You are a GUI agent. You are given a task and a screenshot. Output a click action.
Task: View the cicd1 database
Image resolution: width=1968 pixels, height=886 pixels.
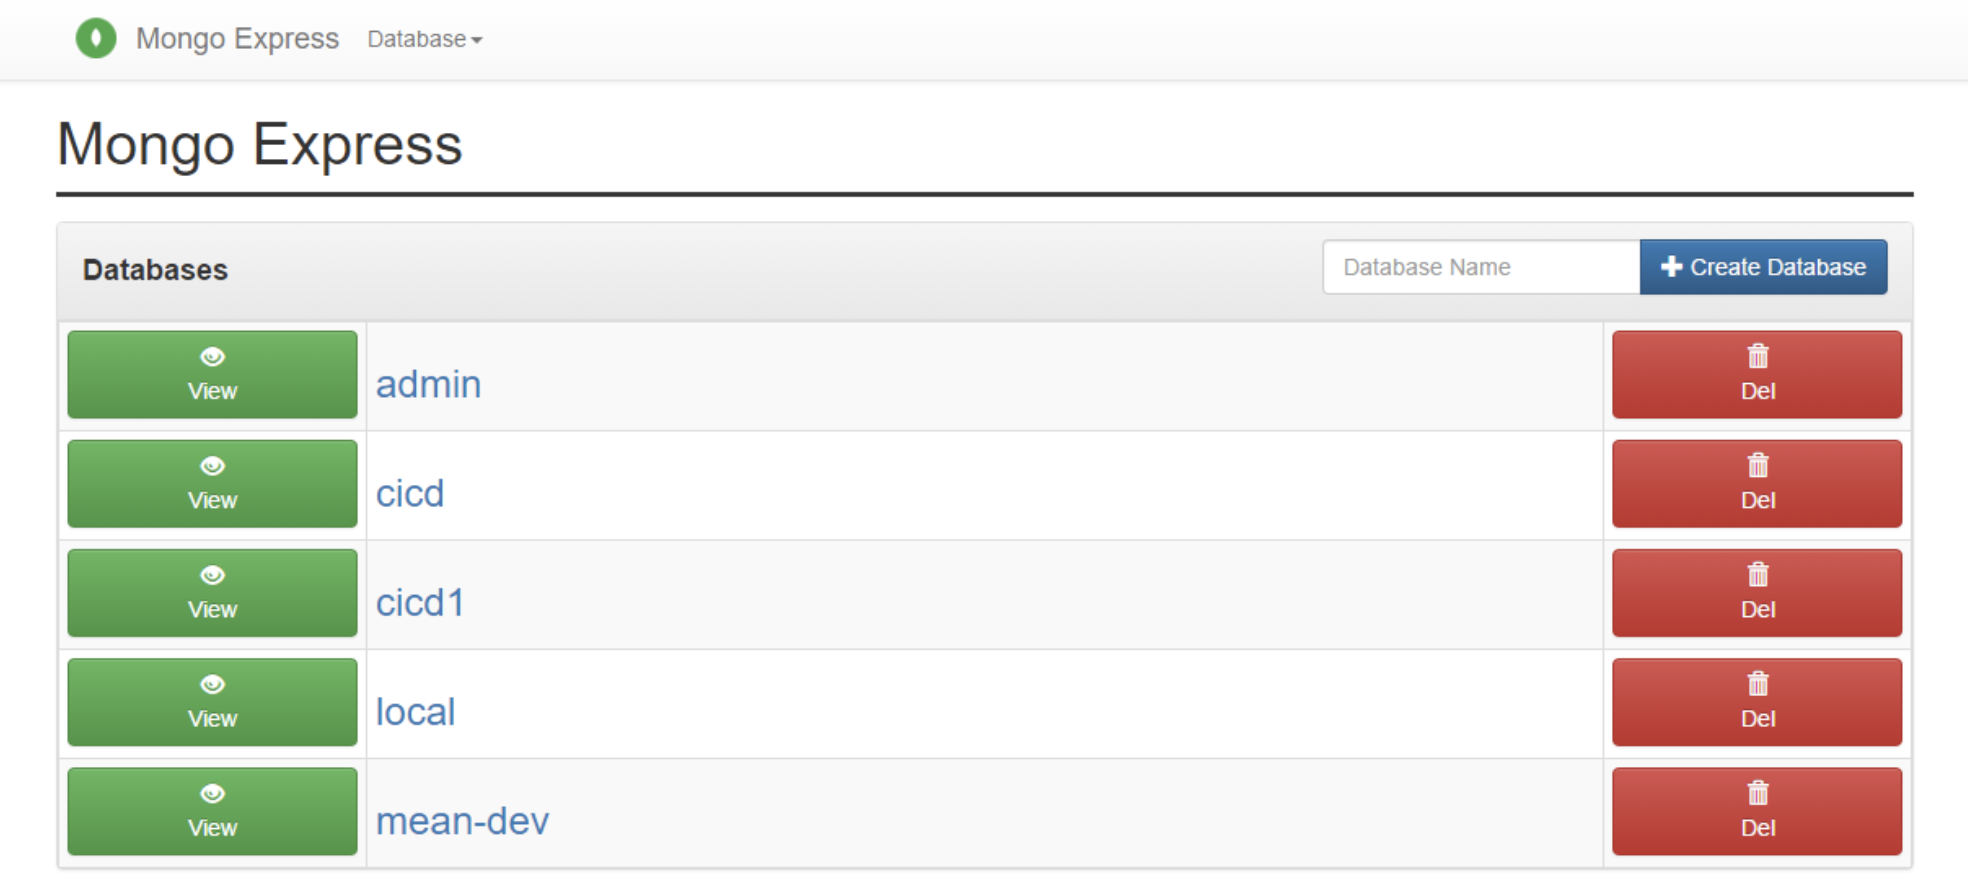pyautogui.click(x=212, y=593)
